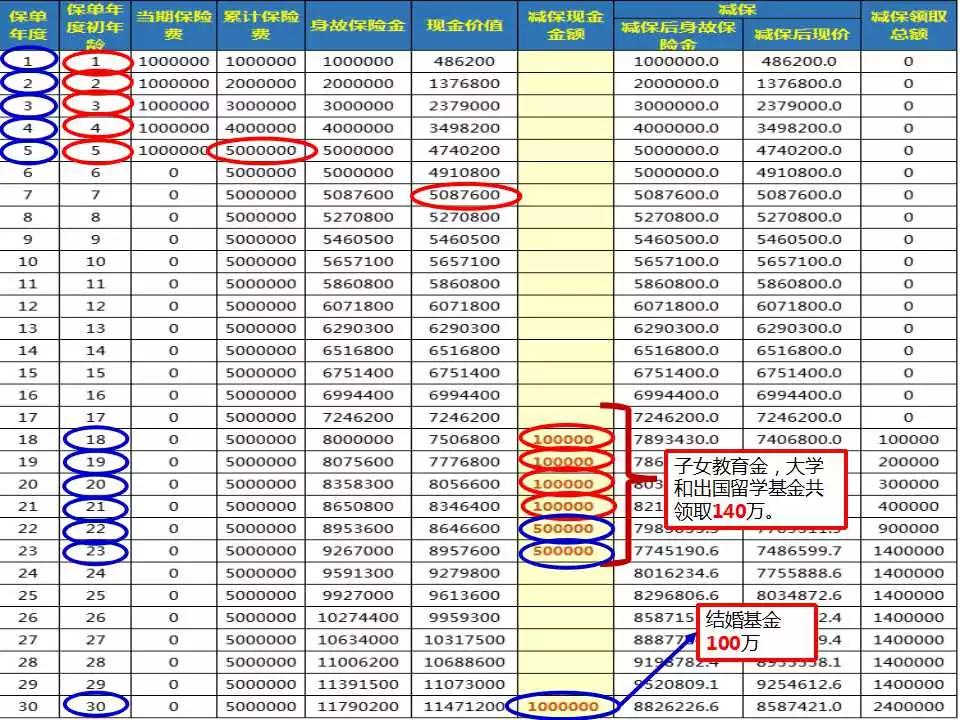Select the red-circled 100000 in year 18
Viewport: 960px width, 720px height.
point(566,438)
